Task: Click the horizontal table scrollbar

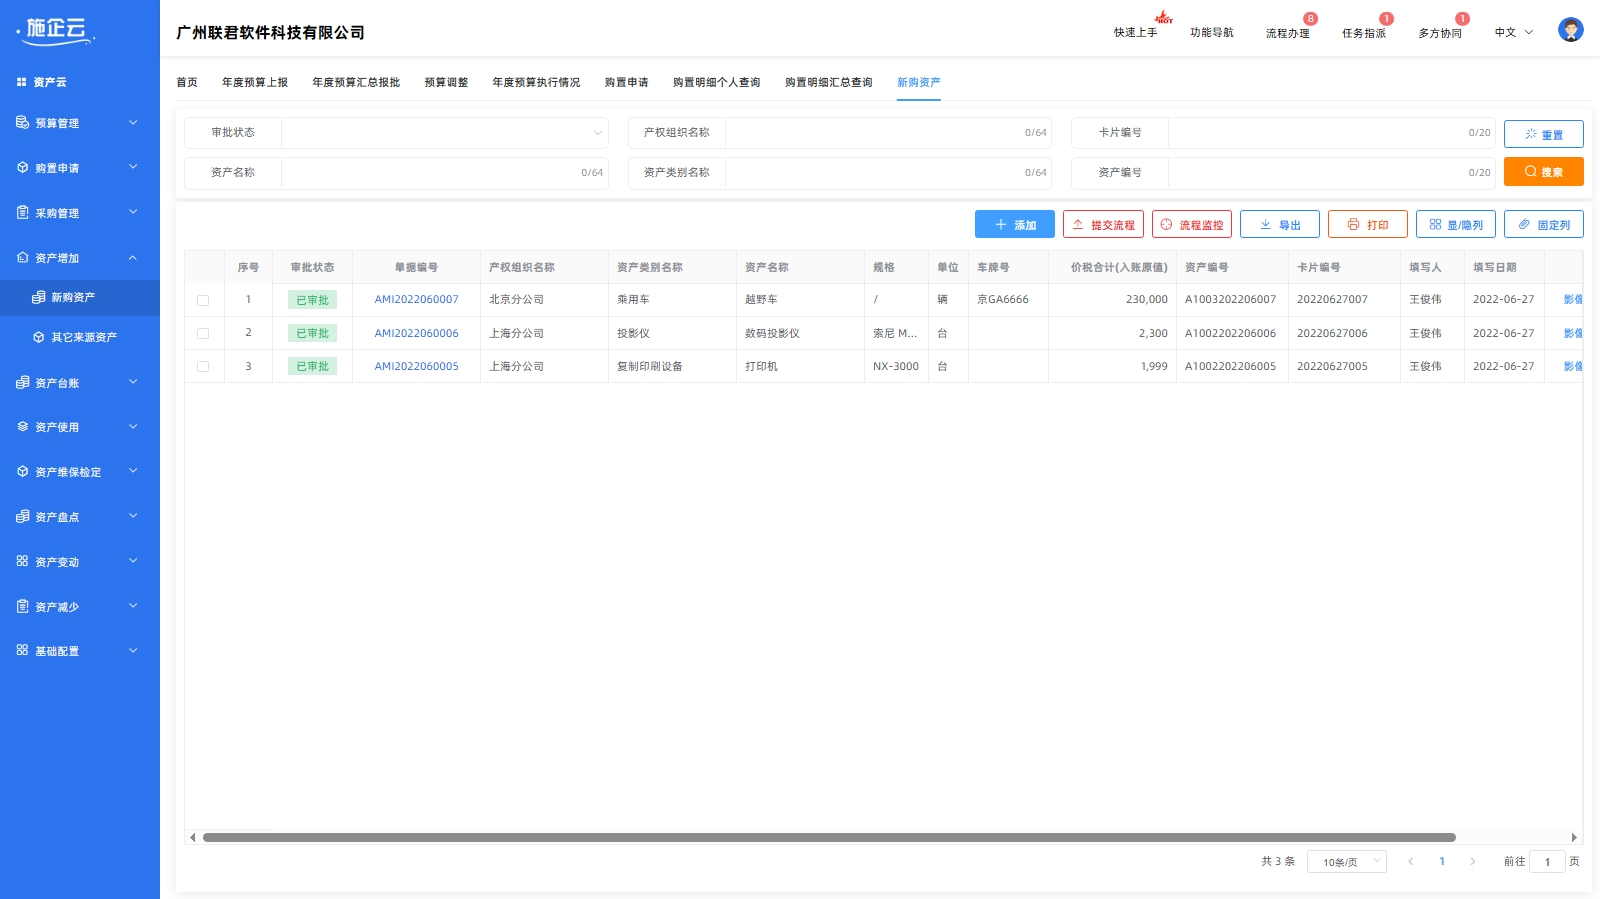Action: click(x=829, y=838)
